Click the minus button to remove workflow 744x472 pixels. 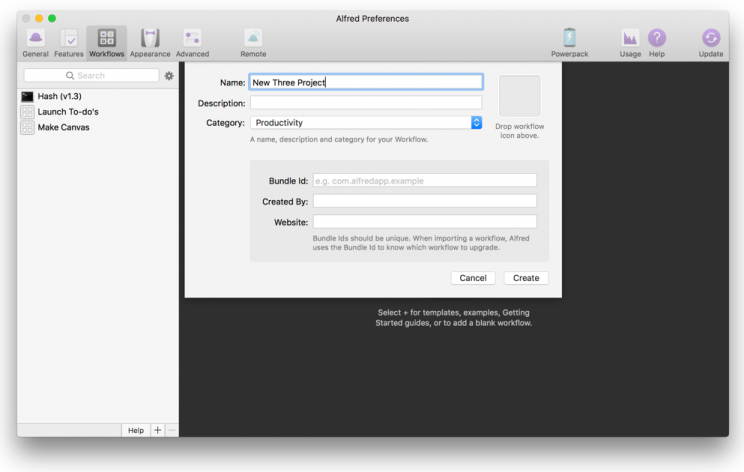point(172,430)
